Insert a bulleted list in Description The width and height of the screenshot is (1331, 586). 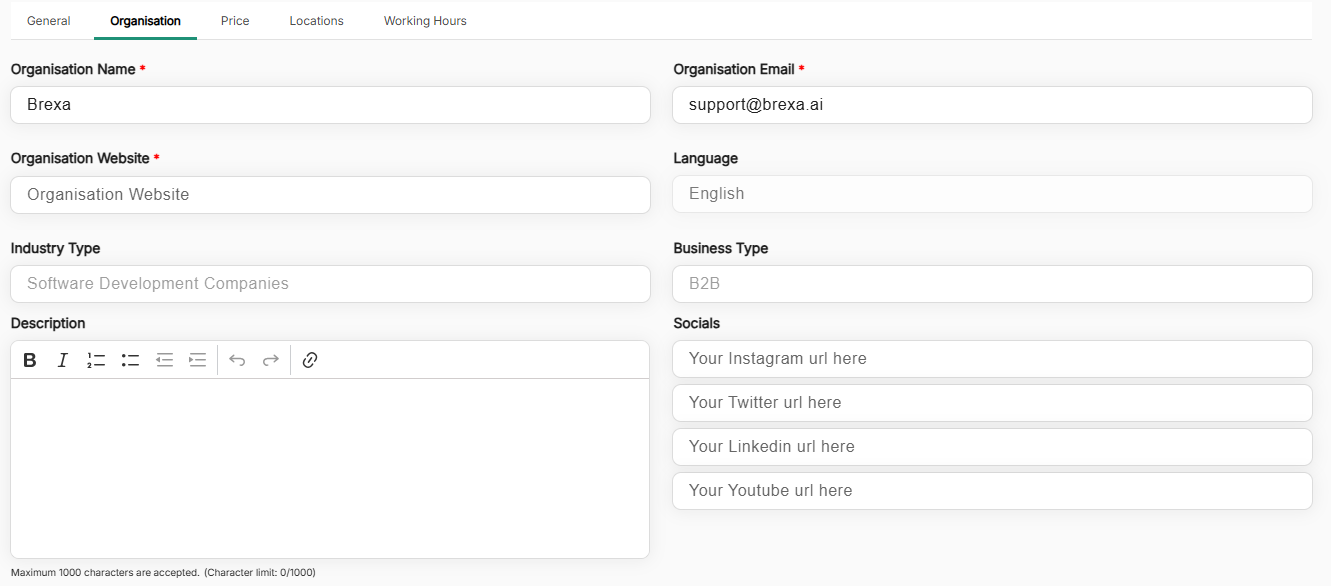pos(130,360)
